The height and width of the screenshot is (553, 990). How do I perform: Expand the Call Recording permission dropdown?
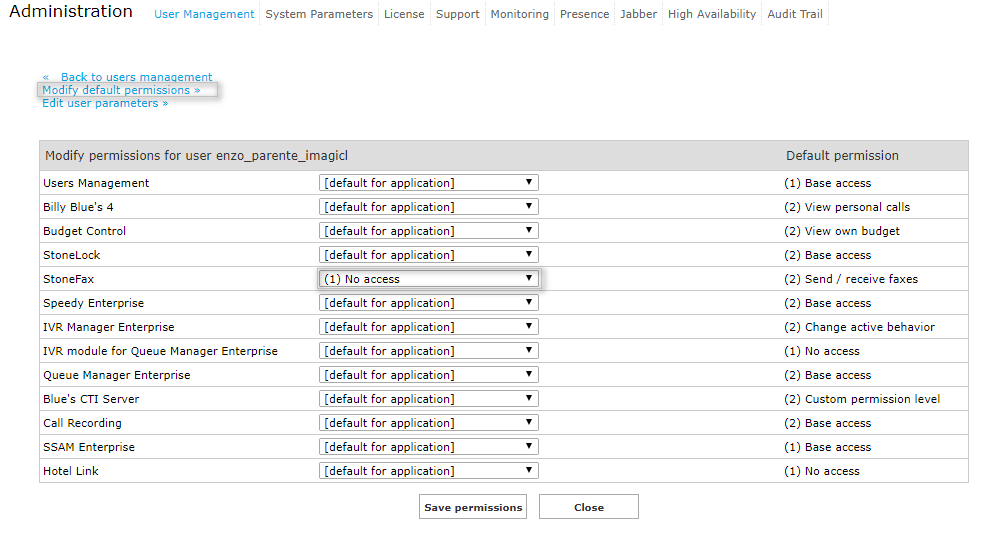(x=429, y=423)
